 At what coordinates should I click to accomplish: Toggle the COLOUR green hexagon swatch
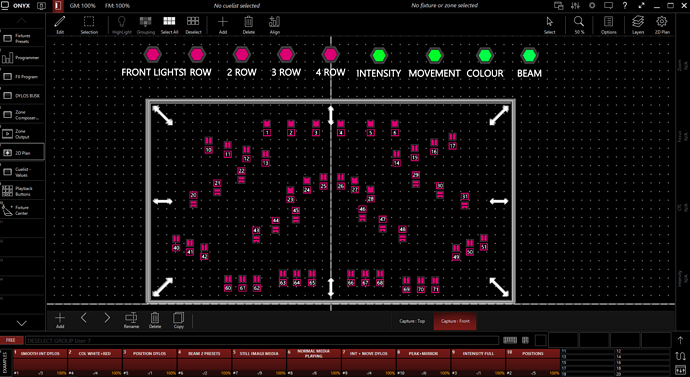tap(485, 55)
